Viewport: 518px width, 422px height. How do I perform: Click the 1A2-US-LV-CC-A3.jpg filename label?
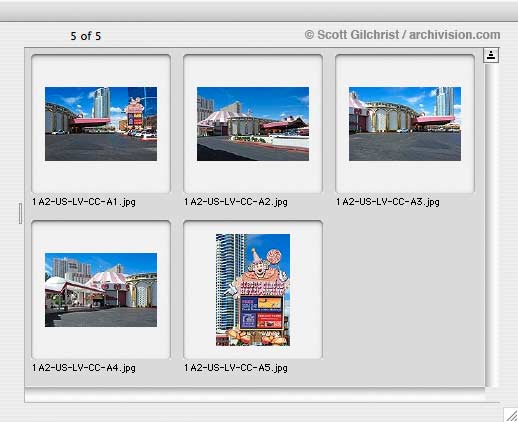tap(388, 202)
